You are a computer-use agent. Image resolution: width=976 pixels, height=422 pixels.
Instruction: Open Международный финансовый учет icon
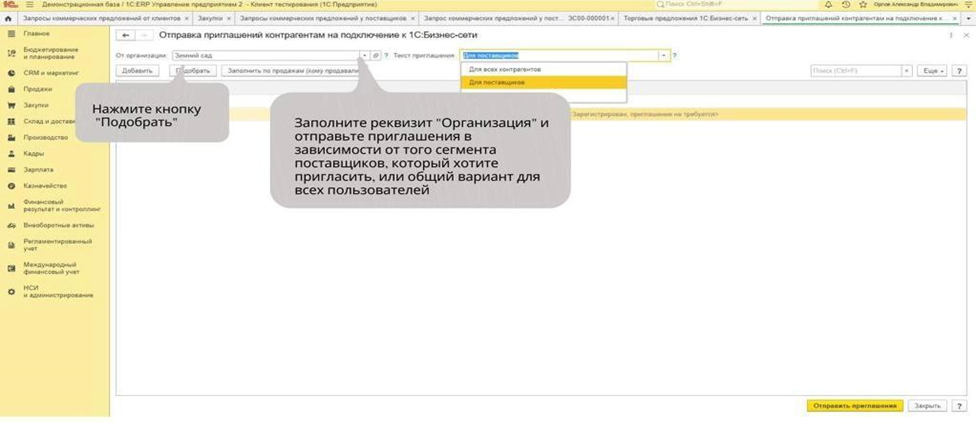click(11, 268)
